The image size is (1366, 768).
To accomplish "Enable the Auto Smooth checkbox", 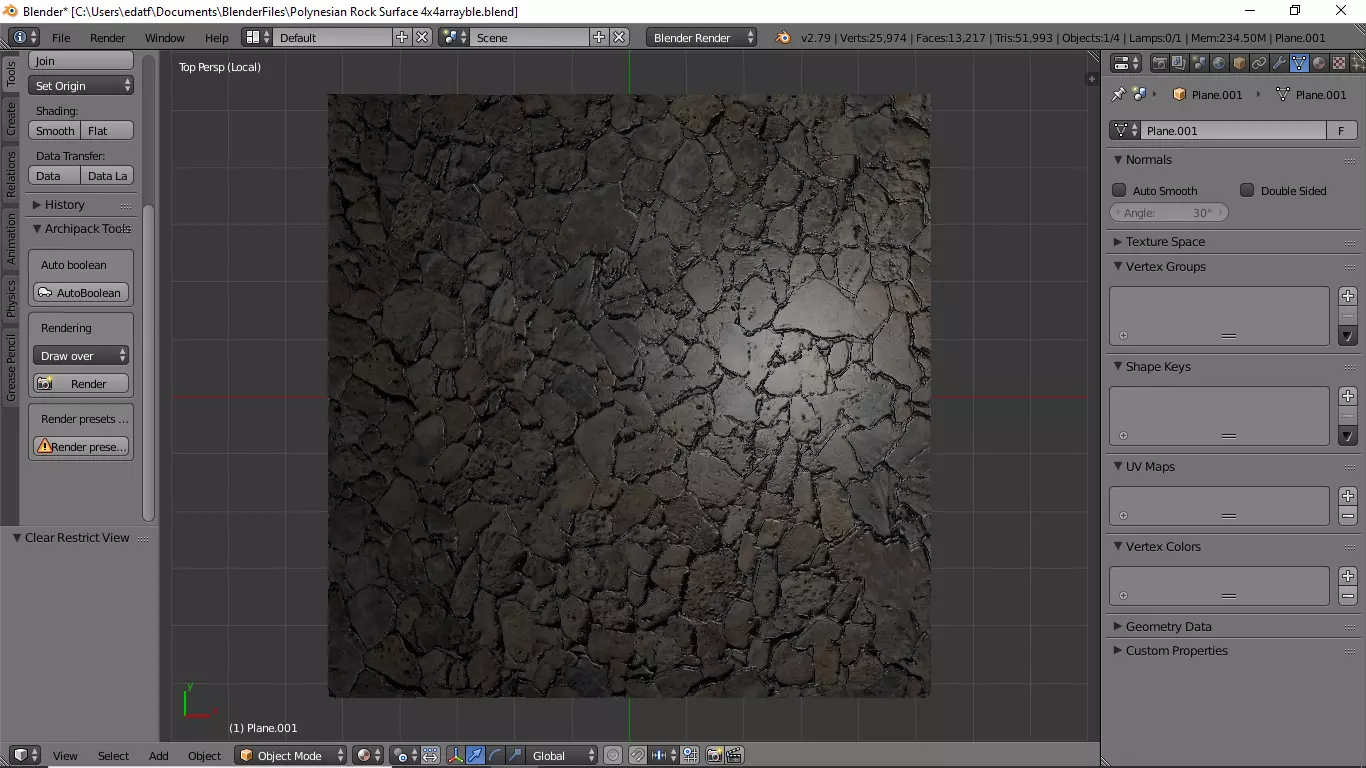I will tap(1120, 190).
